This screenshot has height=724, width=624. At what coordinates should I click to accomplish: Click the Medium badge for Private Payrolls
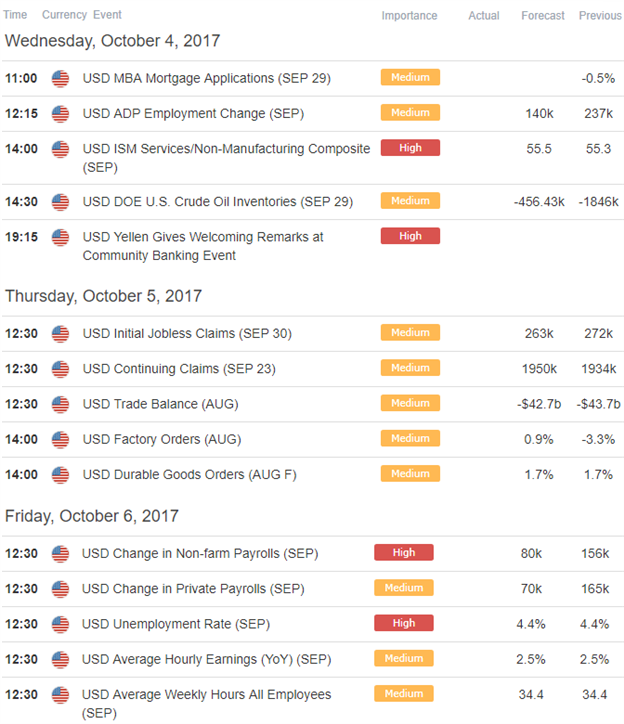coord(404,588)
